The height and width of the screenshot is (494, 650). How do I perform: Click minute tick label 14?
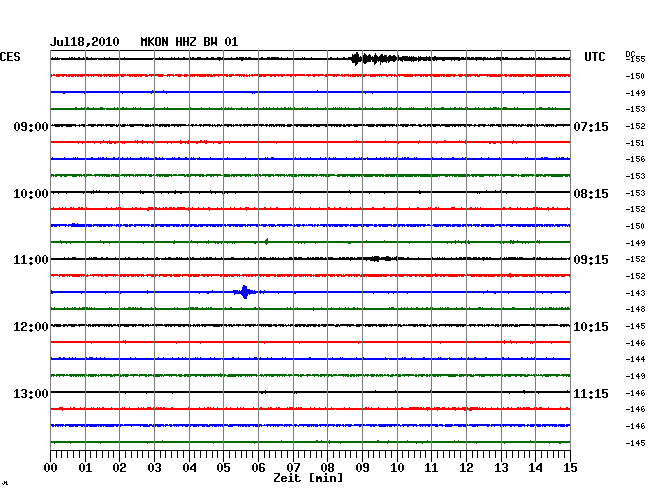(x=535, y=468)
